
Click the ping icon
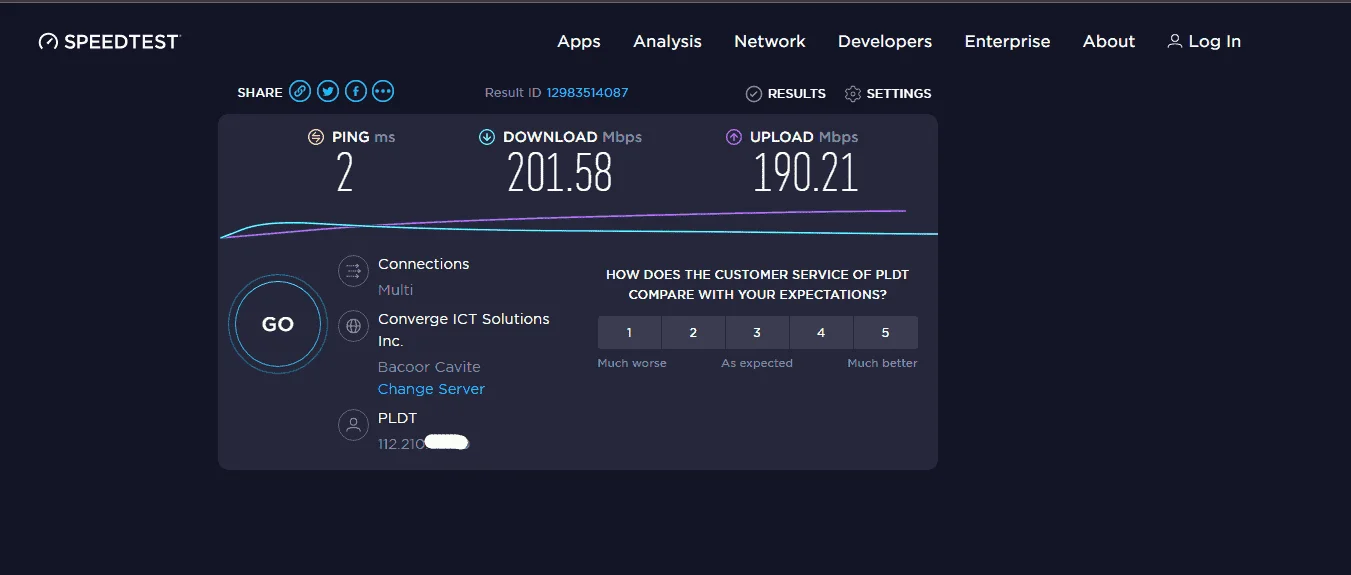(x=316, y=137)
